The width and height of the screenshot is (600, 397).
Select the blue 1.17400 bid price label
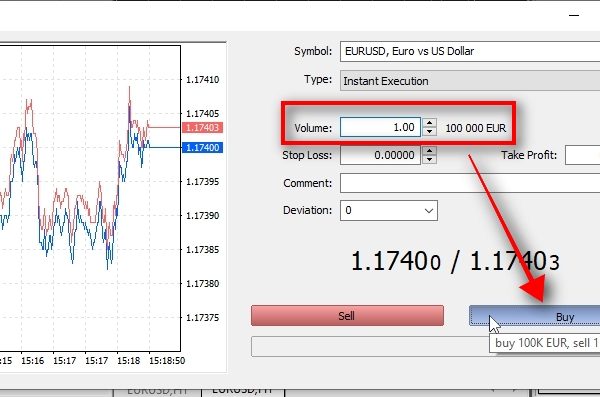[202, 147]
